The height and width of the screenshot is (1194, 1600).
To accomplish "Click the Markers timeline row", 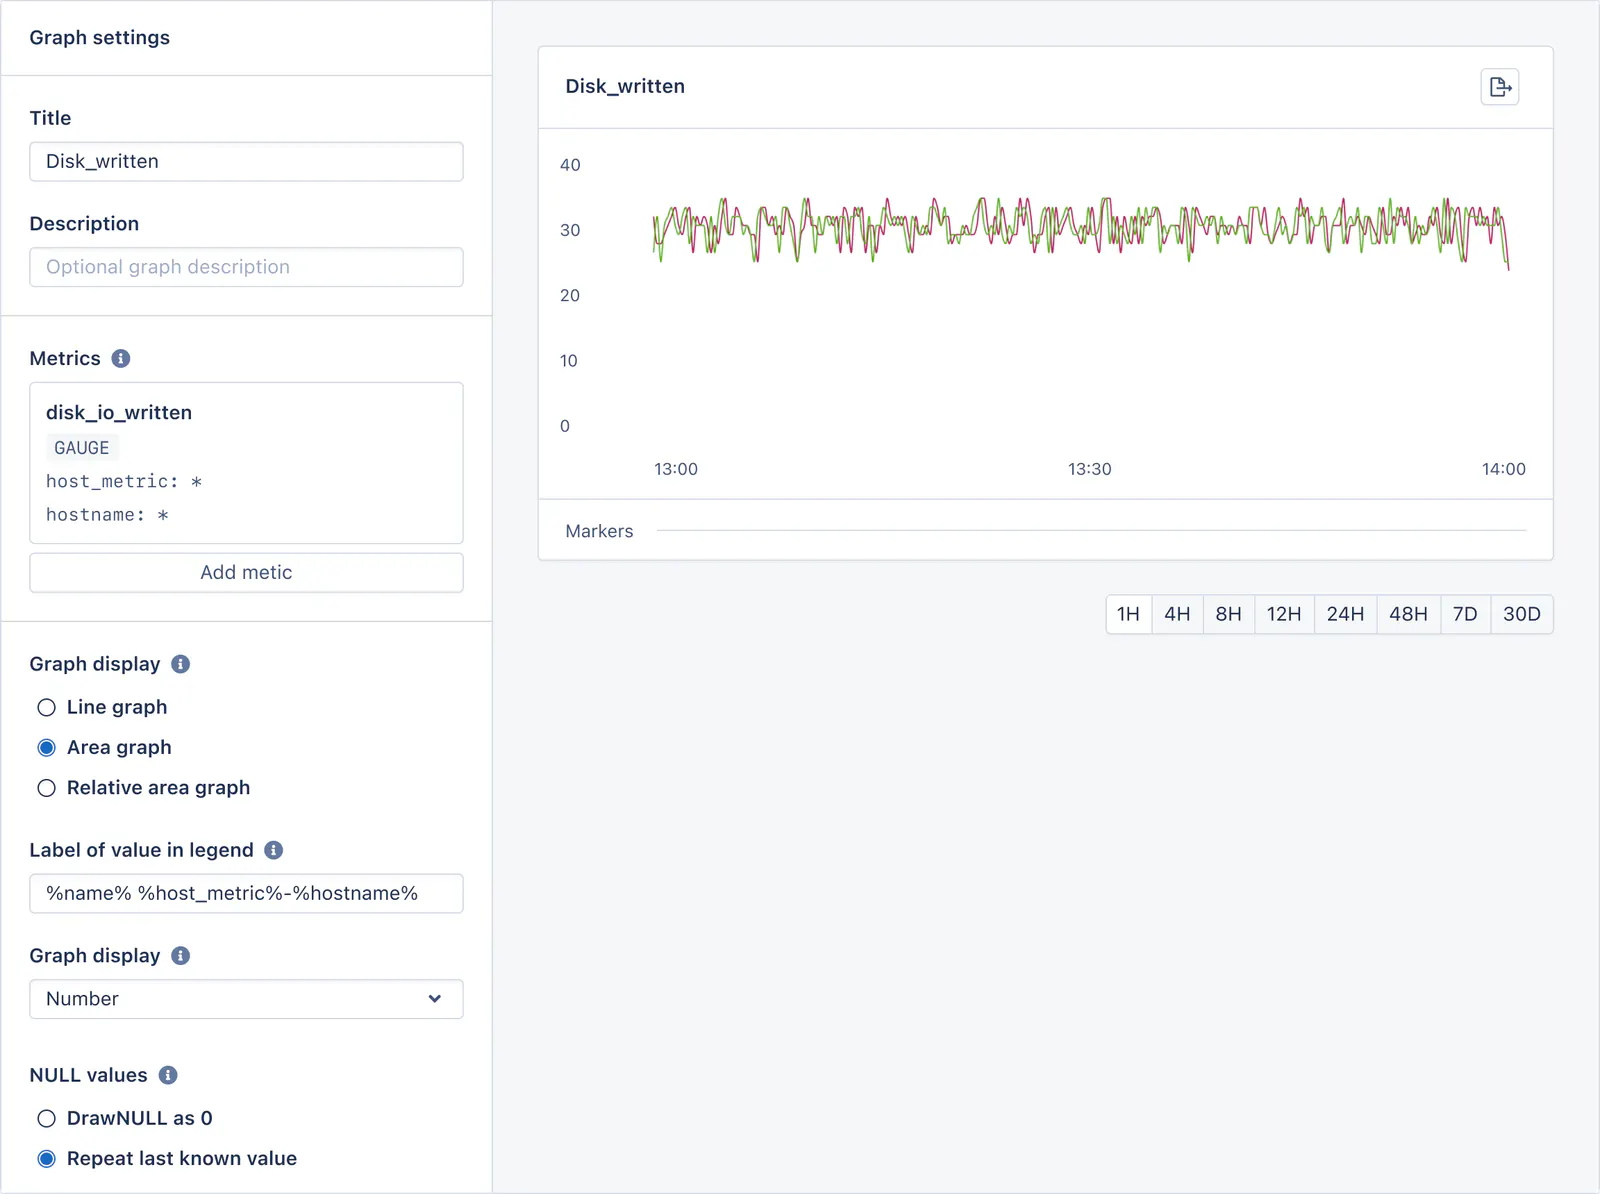I will [1045, 531].
